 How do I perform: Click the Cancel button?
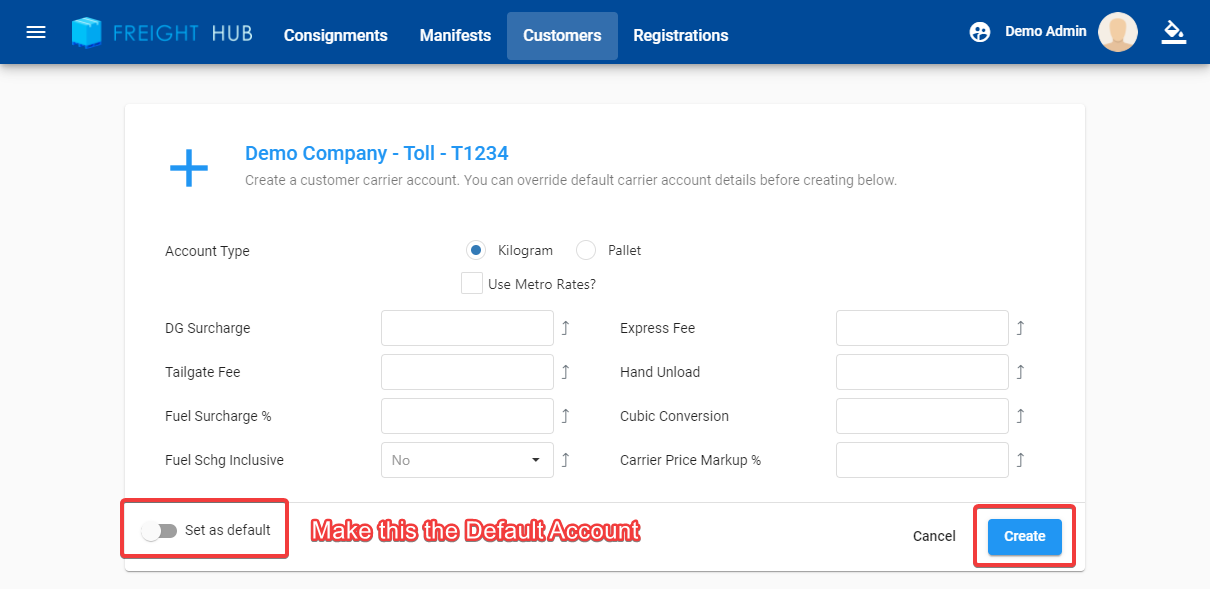[934, 536]
